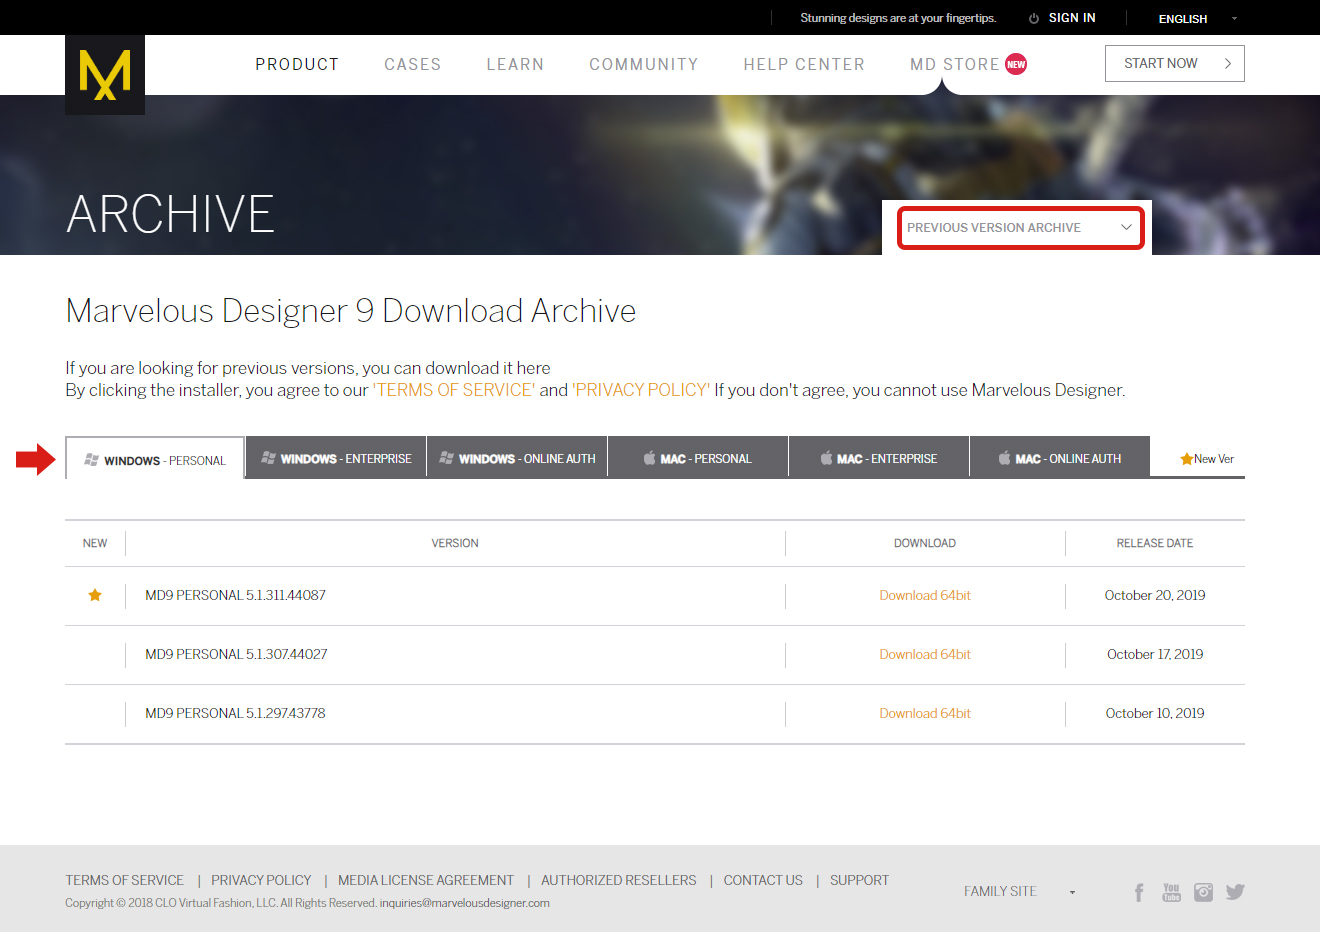This screenshot has height=932, width=1320.
Task: Click the RELEASE DATE column header
Action: point(1155,543)
